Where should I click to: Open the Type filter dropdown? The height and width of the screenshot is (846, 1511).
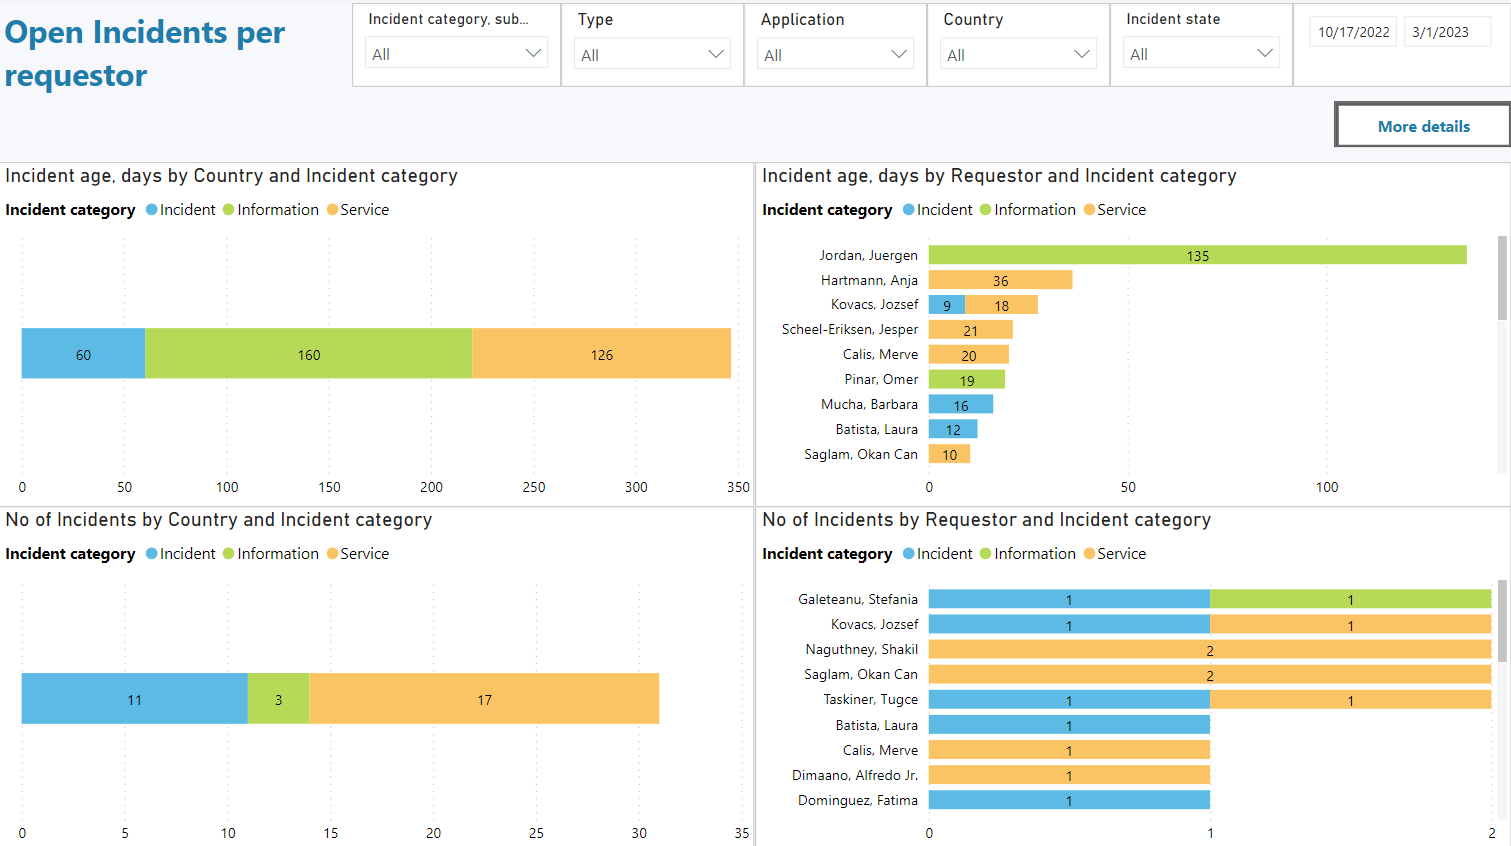[x=652, y=54]
